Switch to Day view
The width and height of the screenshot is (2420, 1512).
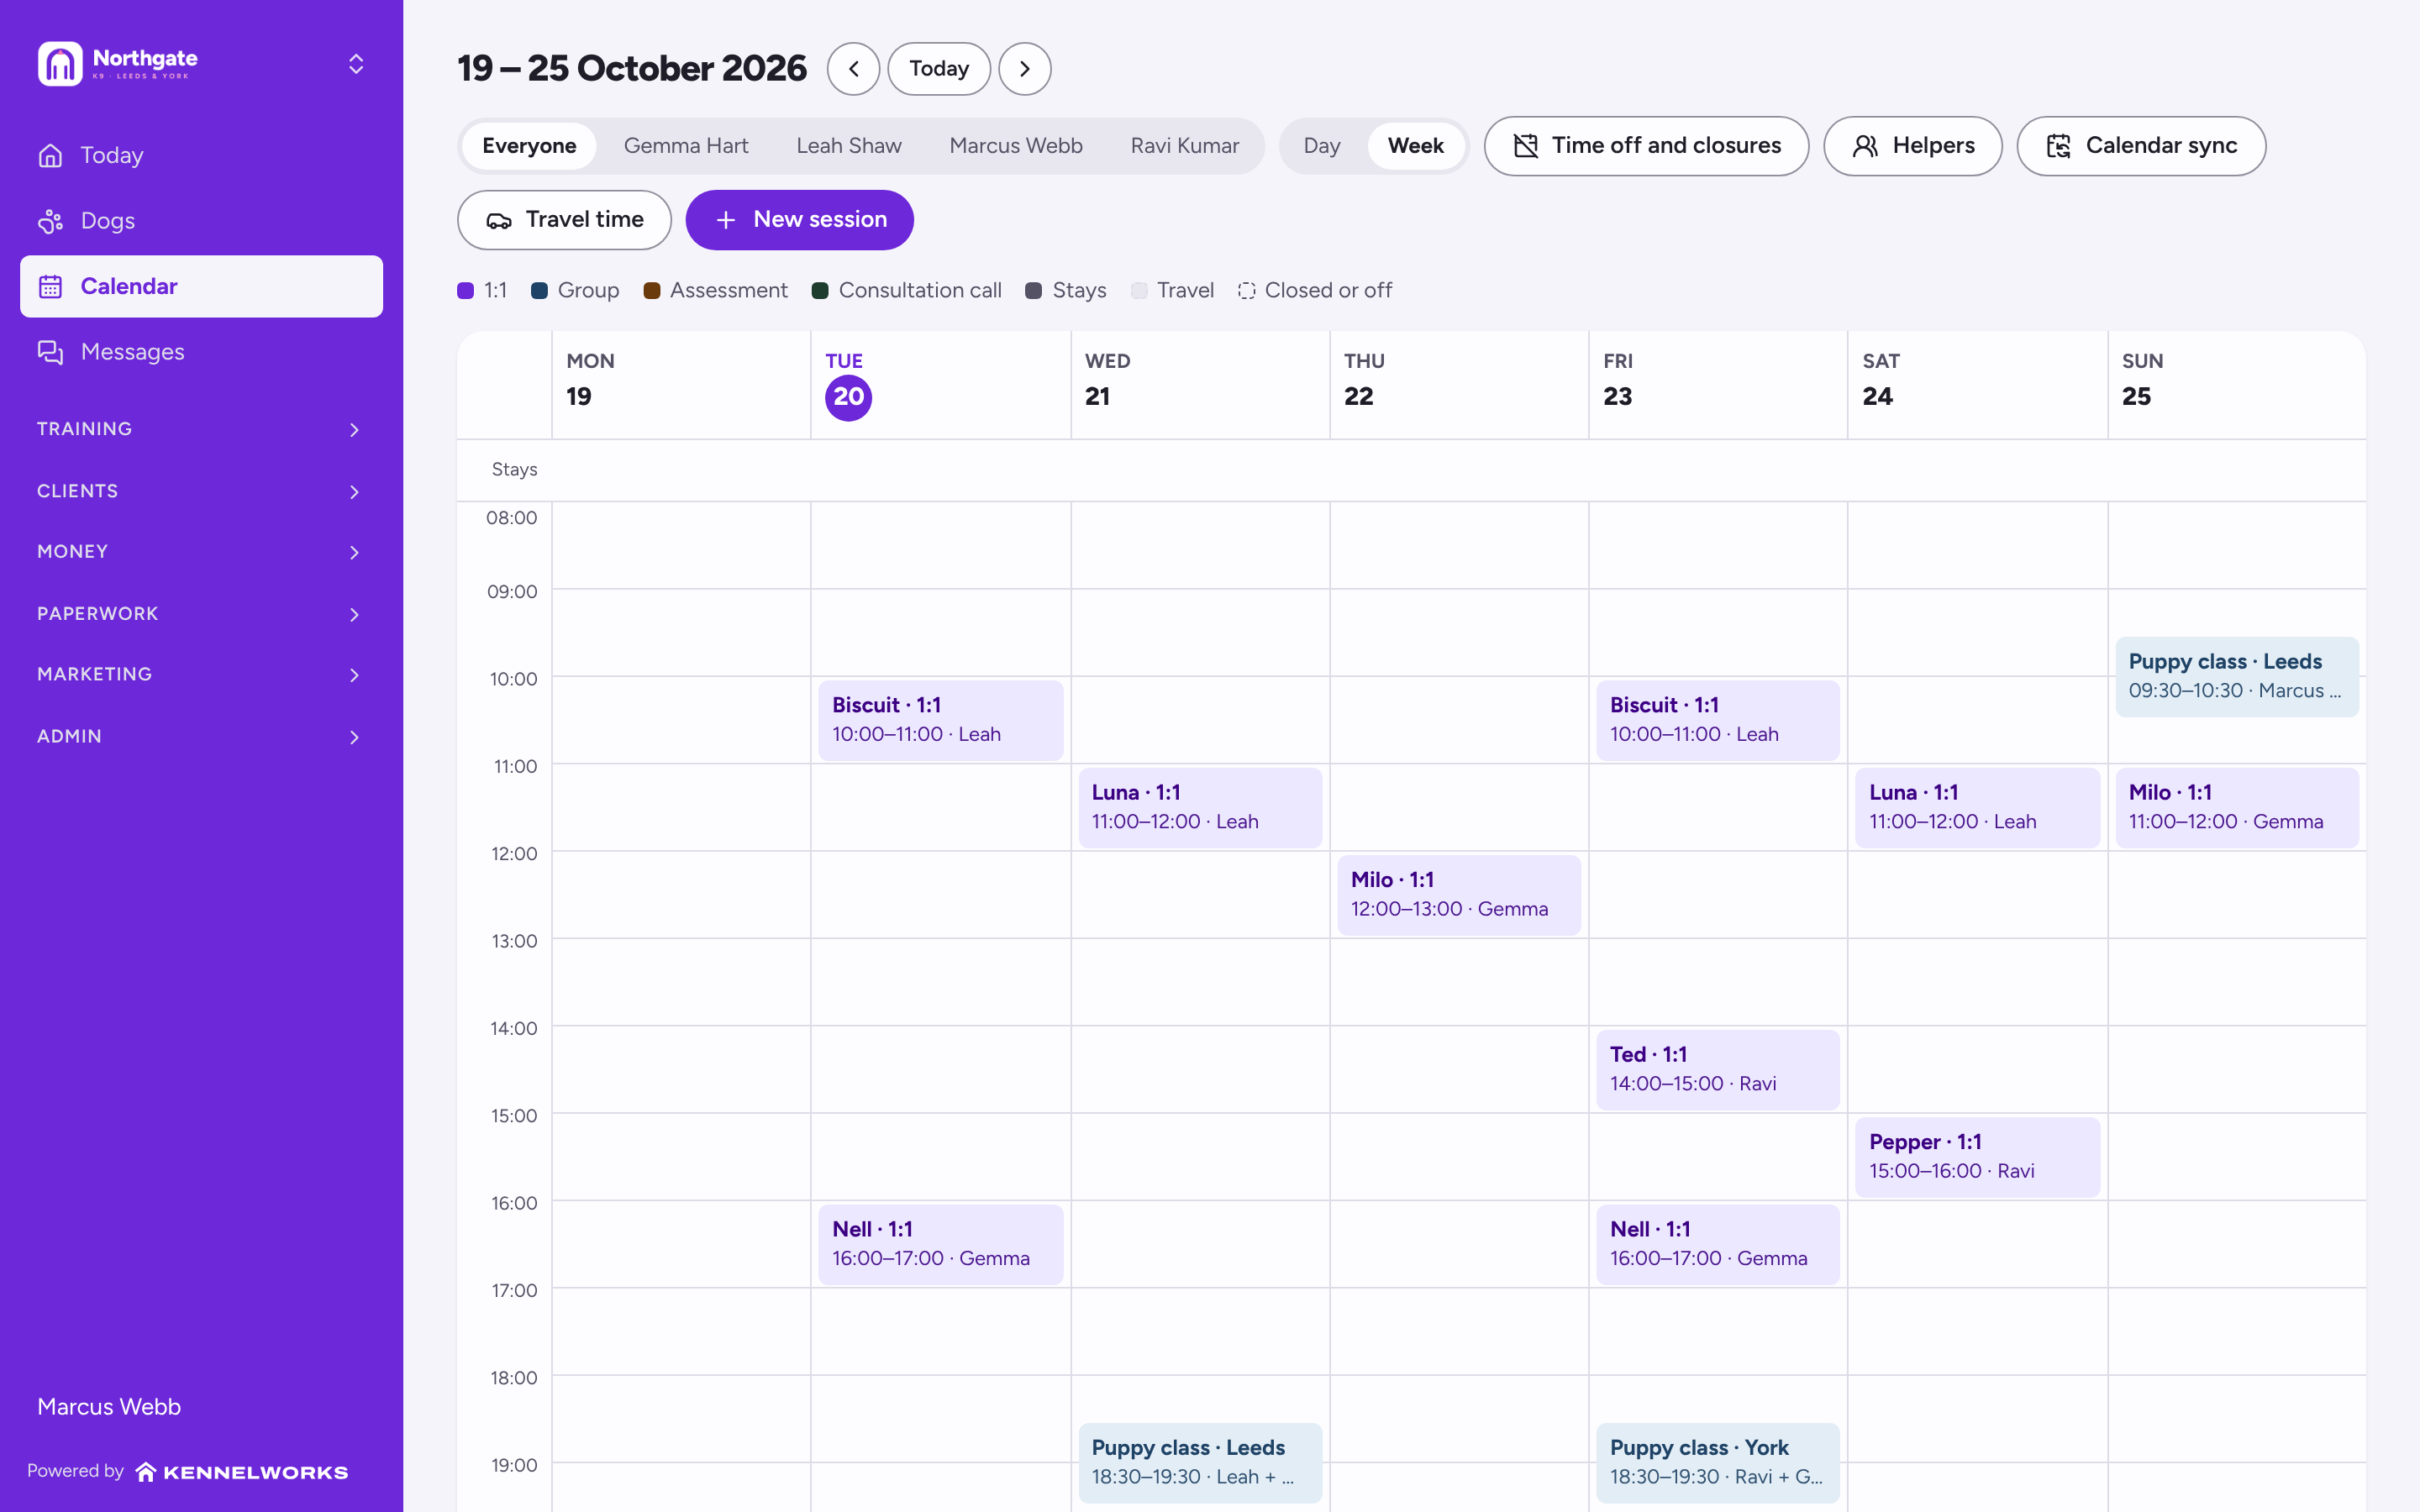(1321, 146)
